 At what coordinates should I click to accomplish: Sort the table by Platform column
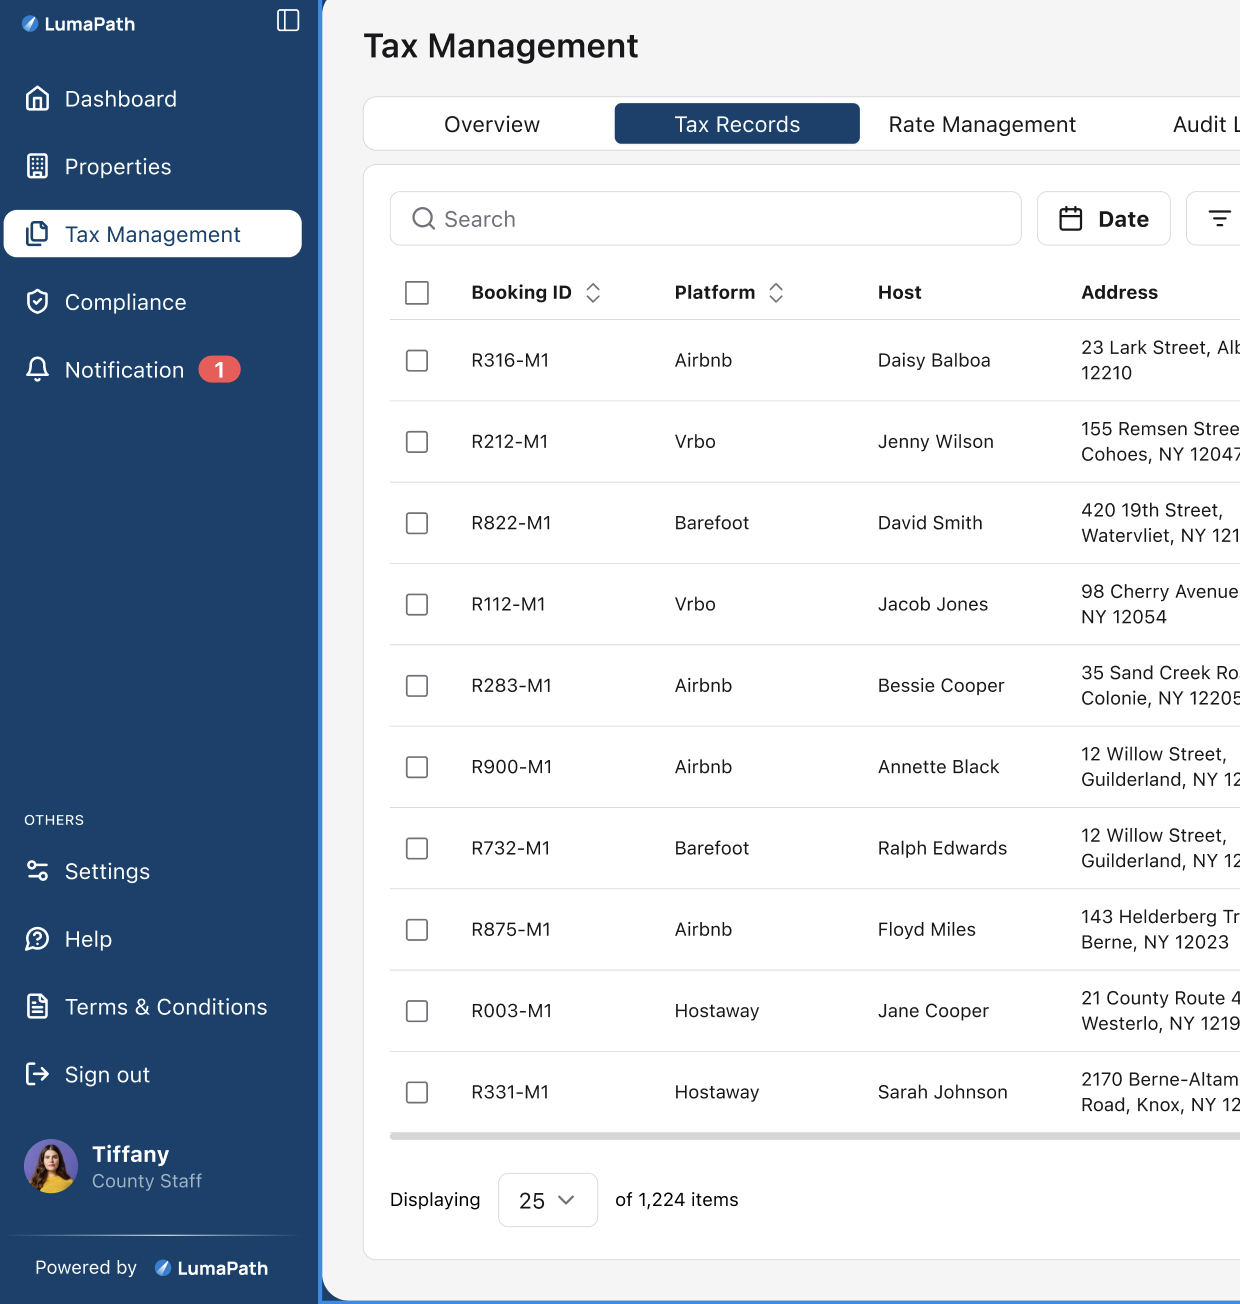(x=776, y=293)
